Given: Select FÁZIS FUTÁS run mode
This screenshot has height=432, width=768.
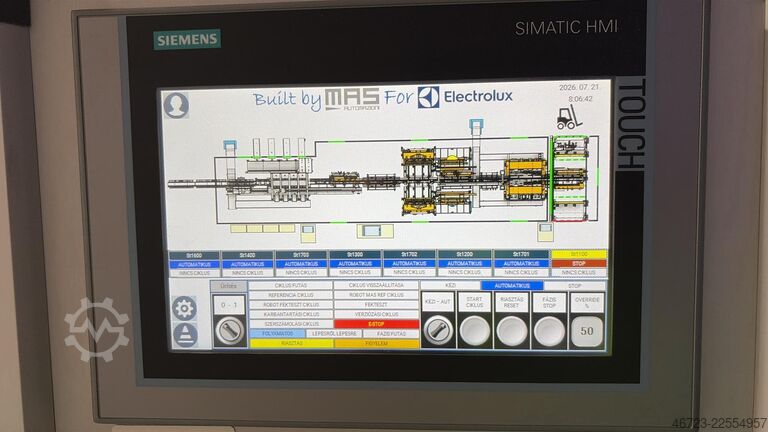Looking at the screenshot, I should click(391, 334).
